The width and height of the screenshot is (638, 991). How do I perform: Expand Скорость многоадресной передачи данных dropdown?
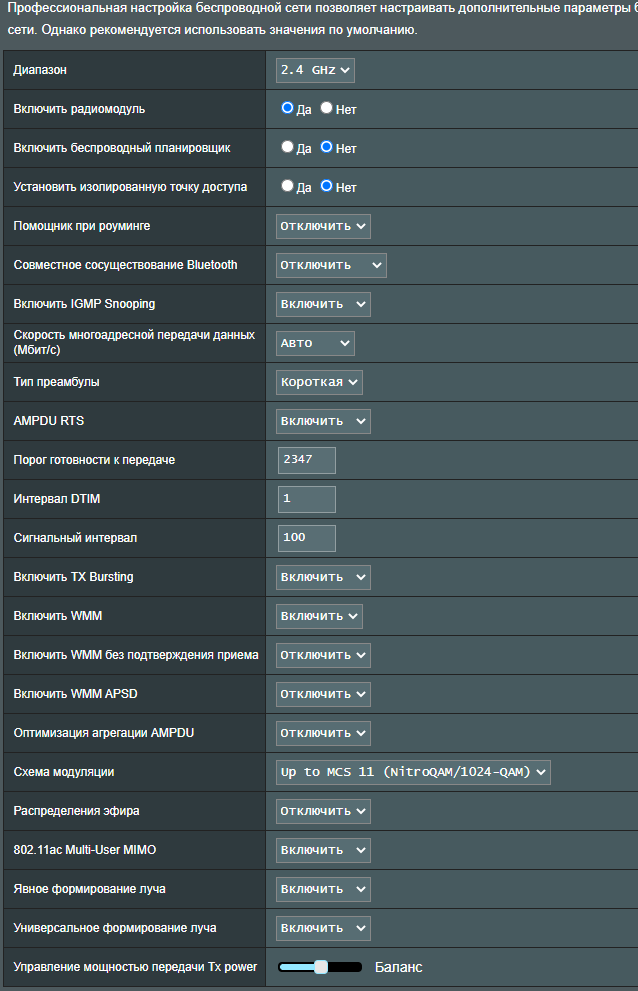pos(315,343)
